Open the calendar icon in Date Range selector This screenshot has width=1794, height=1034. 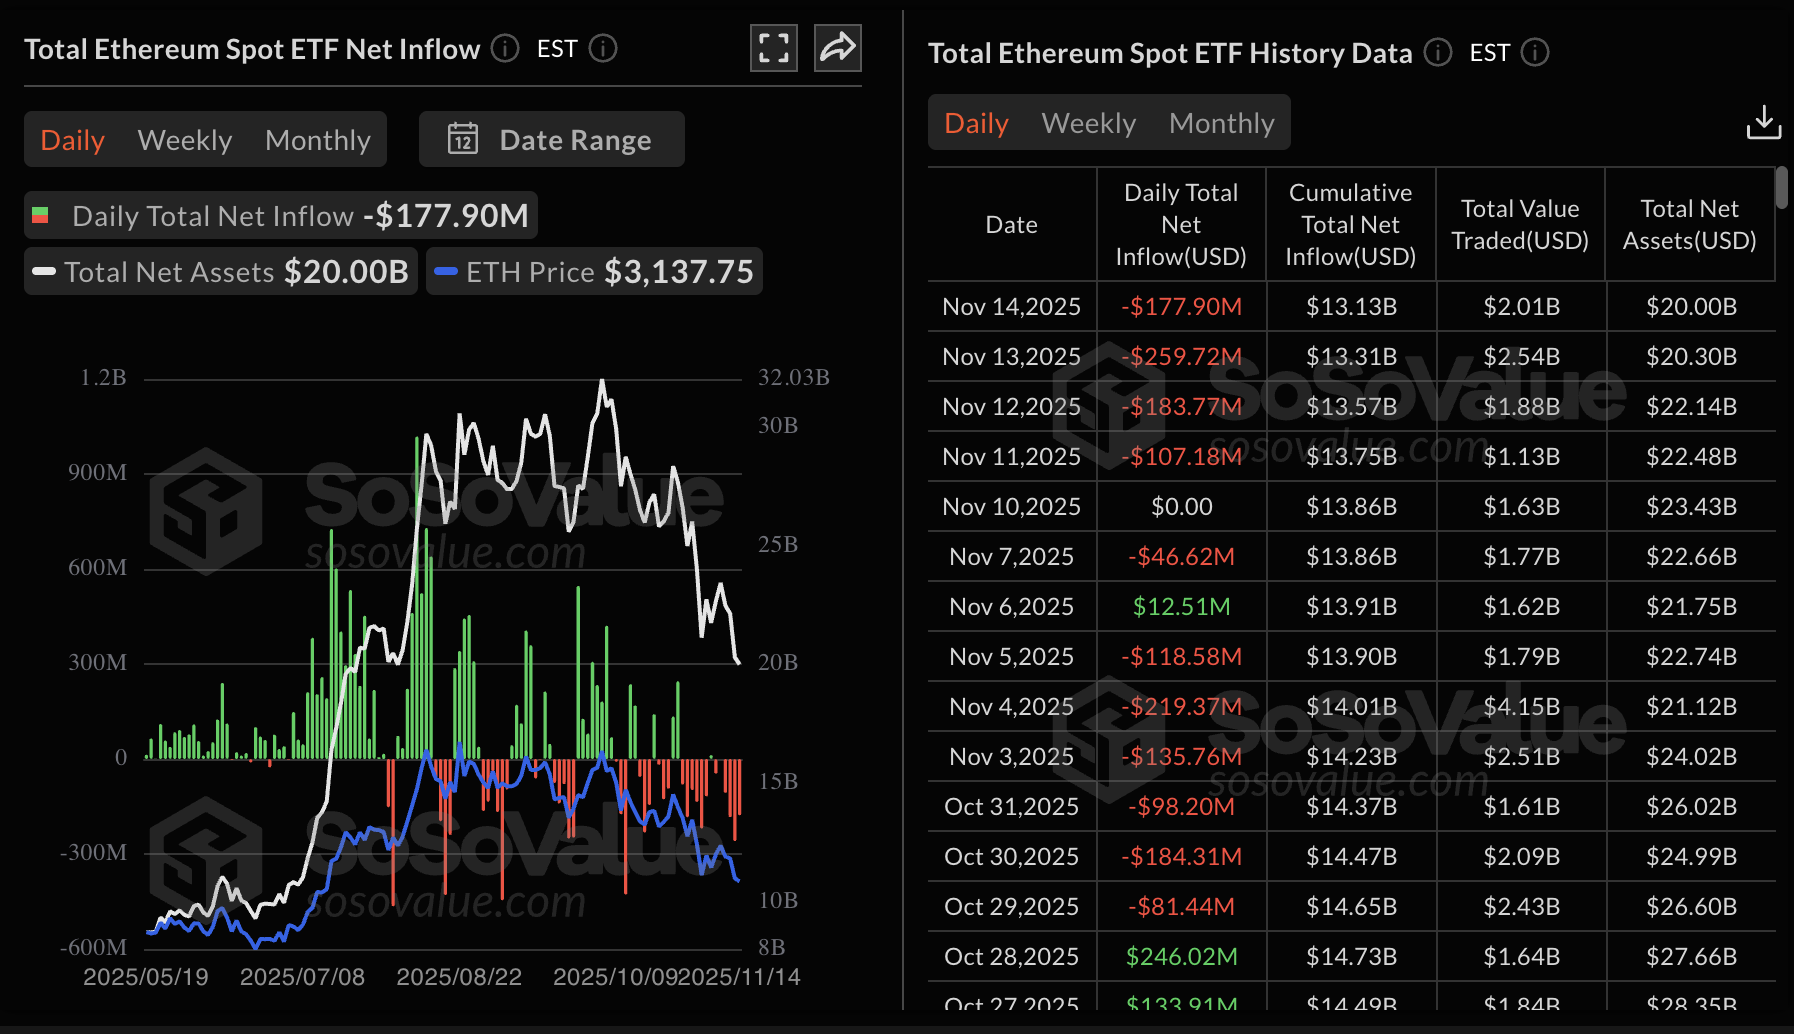tap(464, 139)
